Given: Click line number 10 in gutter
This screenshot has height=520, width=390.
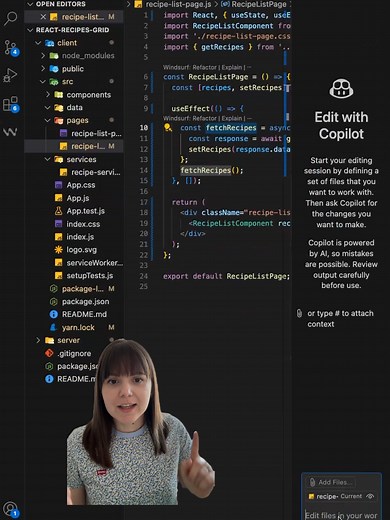Looking at the screenshot, I should [x=144, y=128].
